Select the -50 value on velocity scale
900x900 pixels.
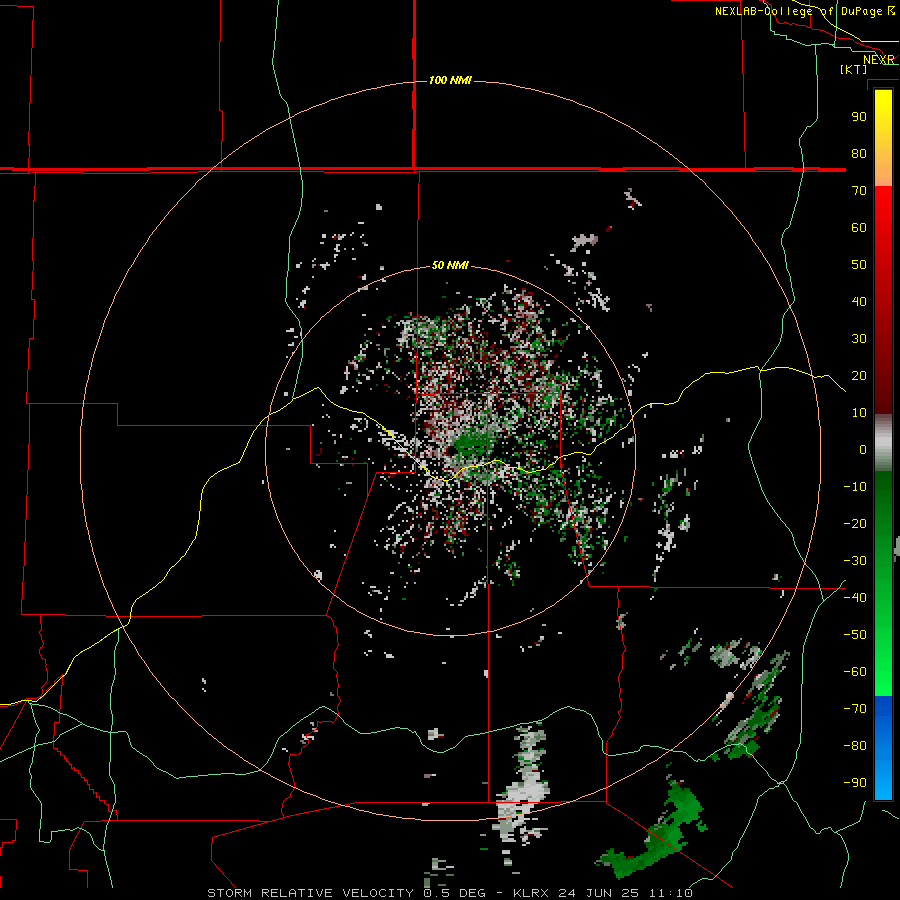pyautogui.click(x=855, y=635)
